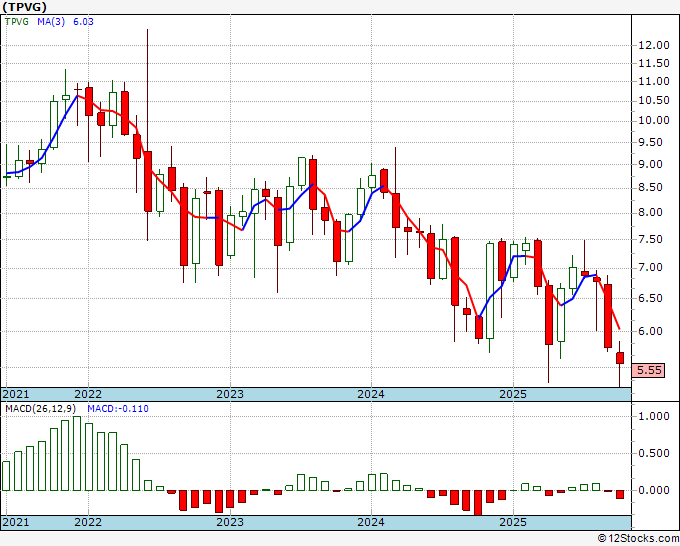Click the 6.50 price axis label
The image size is (680, 546).
point(650,298)
